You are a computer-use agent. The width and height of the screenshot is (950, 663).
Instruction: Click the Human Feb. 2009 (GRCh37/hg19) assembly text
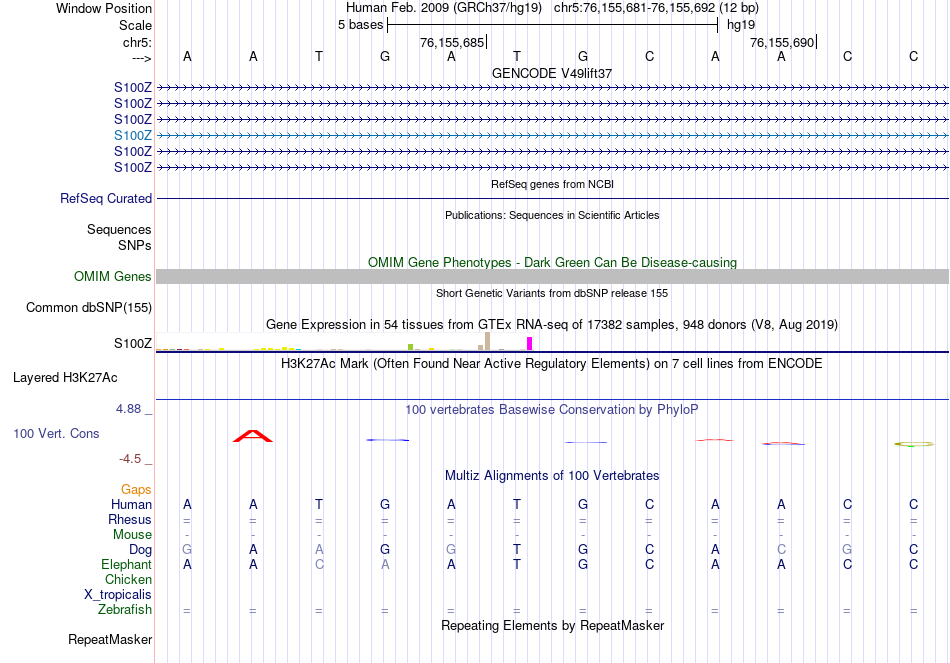(x=443, y=8)
